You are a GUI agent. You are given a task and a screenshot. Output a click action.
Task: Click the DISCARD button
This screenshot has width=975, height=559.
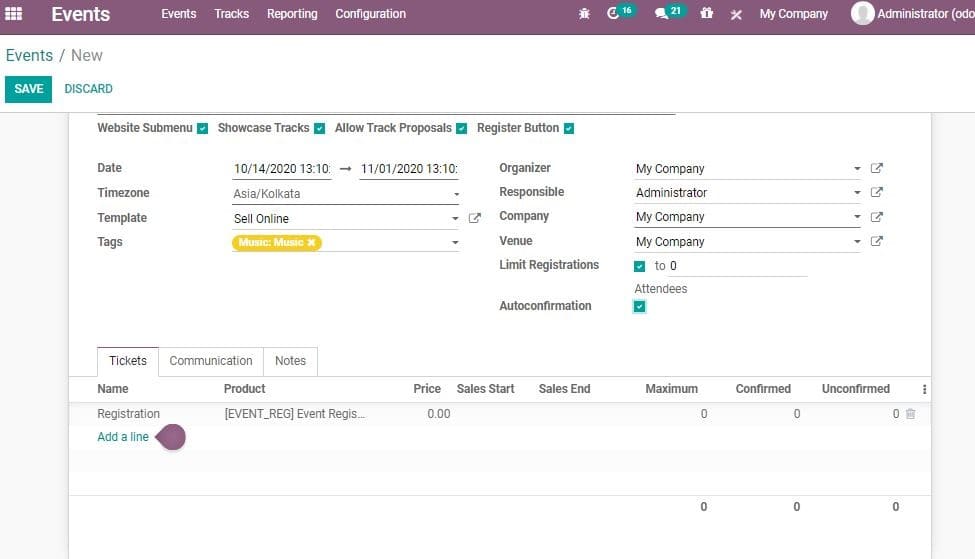(88, 89)
